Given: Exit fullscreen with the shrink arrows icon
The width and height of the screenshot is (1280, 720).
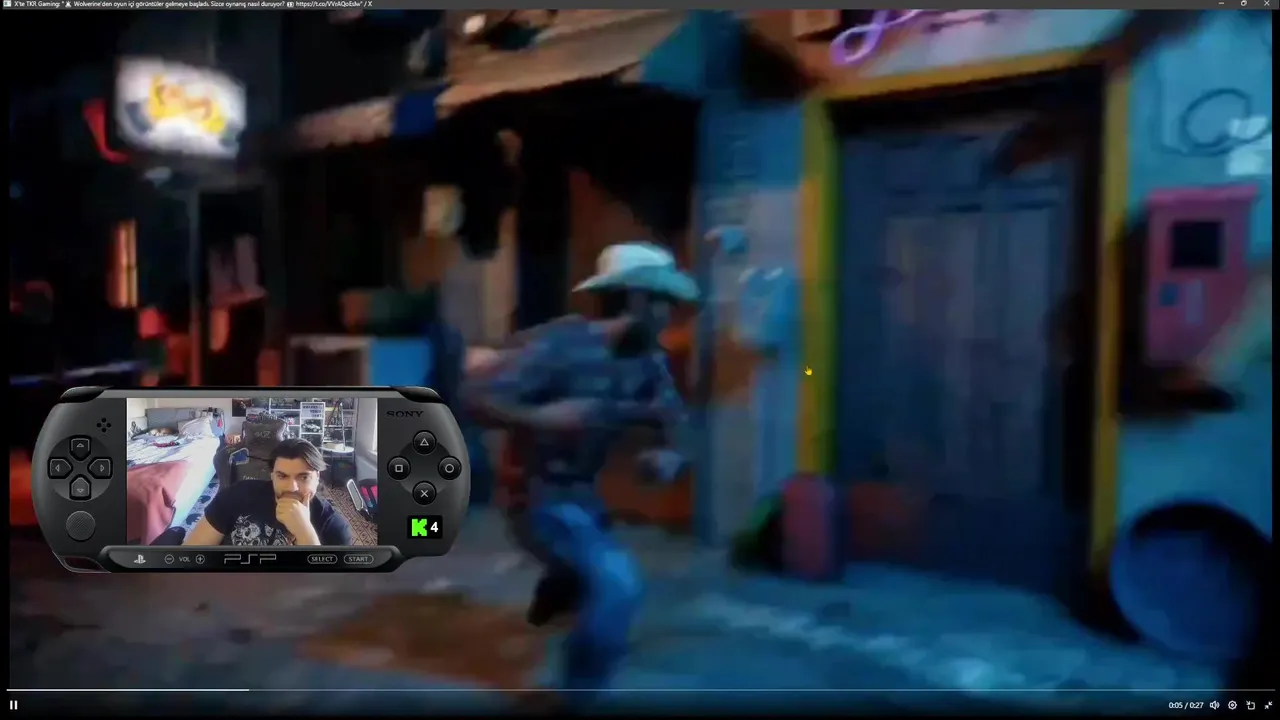Looking at the screenshot, I should click(1268, 705).
